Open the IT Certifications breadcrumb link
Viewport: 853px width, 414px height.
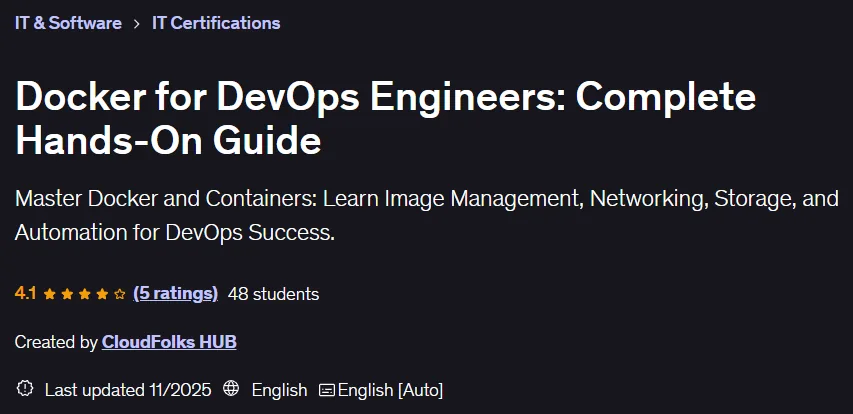coord(216,23)
